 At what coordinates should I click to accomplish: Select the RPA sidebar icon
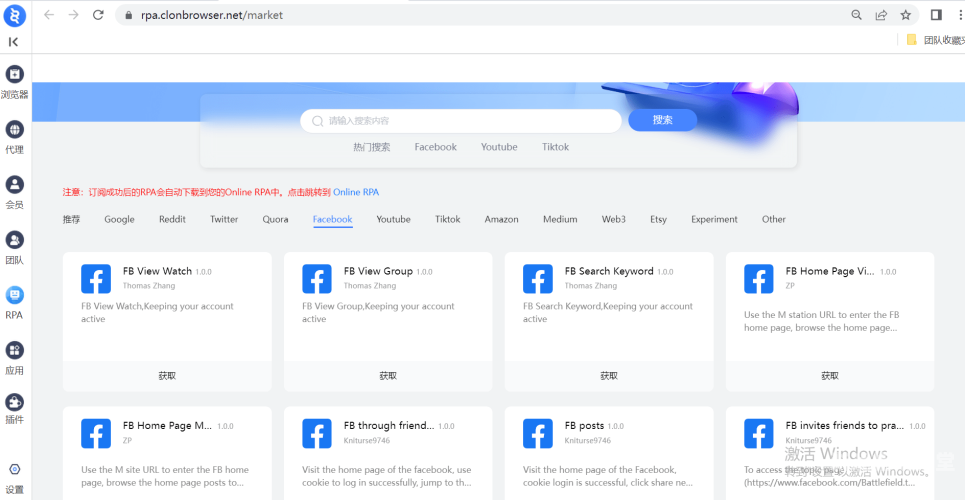pyautogui.click(x=14, y=295)
